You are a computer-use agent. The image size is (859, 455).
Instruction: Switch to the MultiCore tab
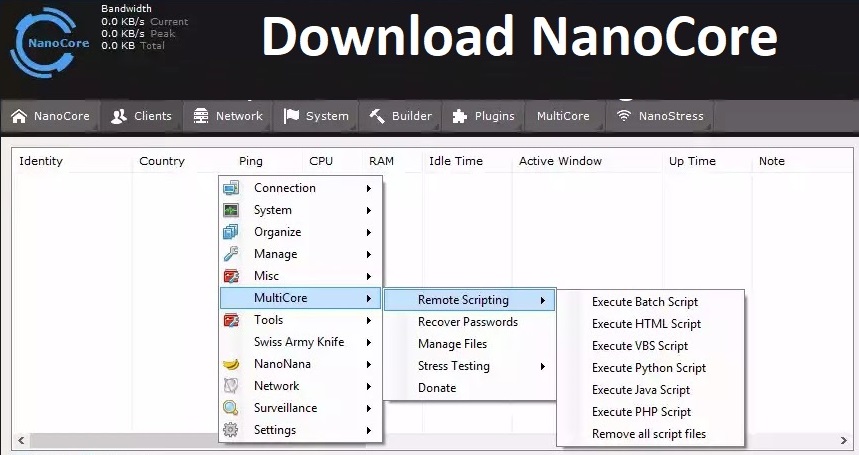[564, 116]
